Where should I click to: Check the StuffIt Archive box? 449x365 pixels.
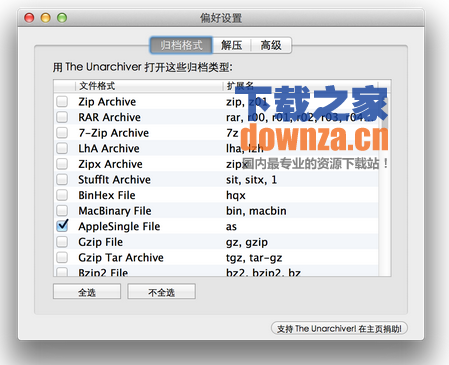[x=62, y=179]
